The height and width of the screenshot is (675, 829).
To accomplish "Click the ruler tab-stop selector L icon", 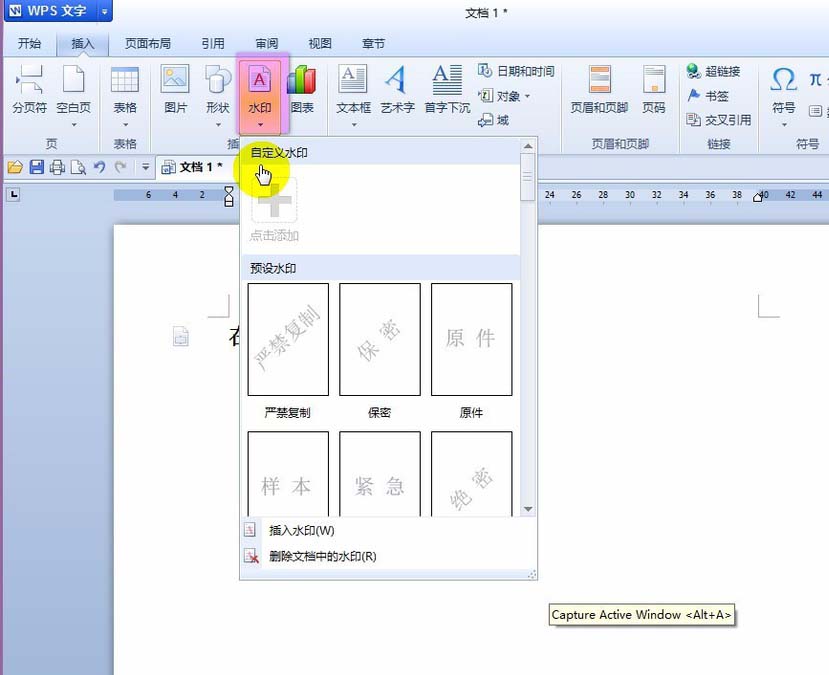I will (x=14, y=195).
